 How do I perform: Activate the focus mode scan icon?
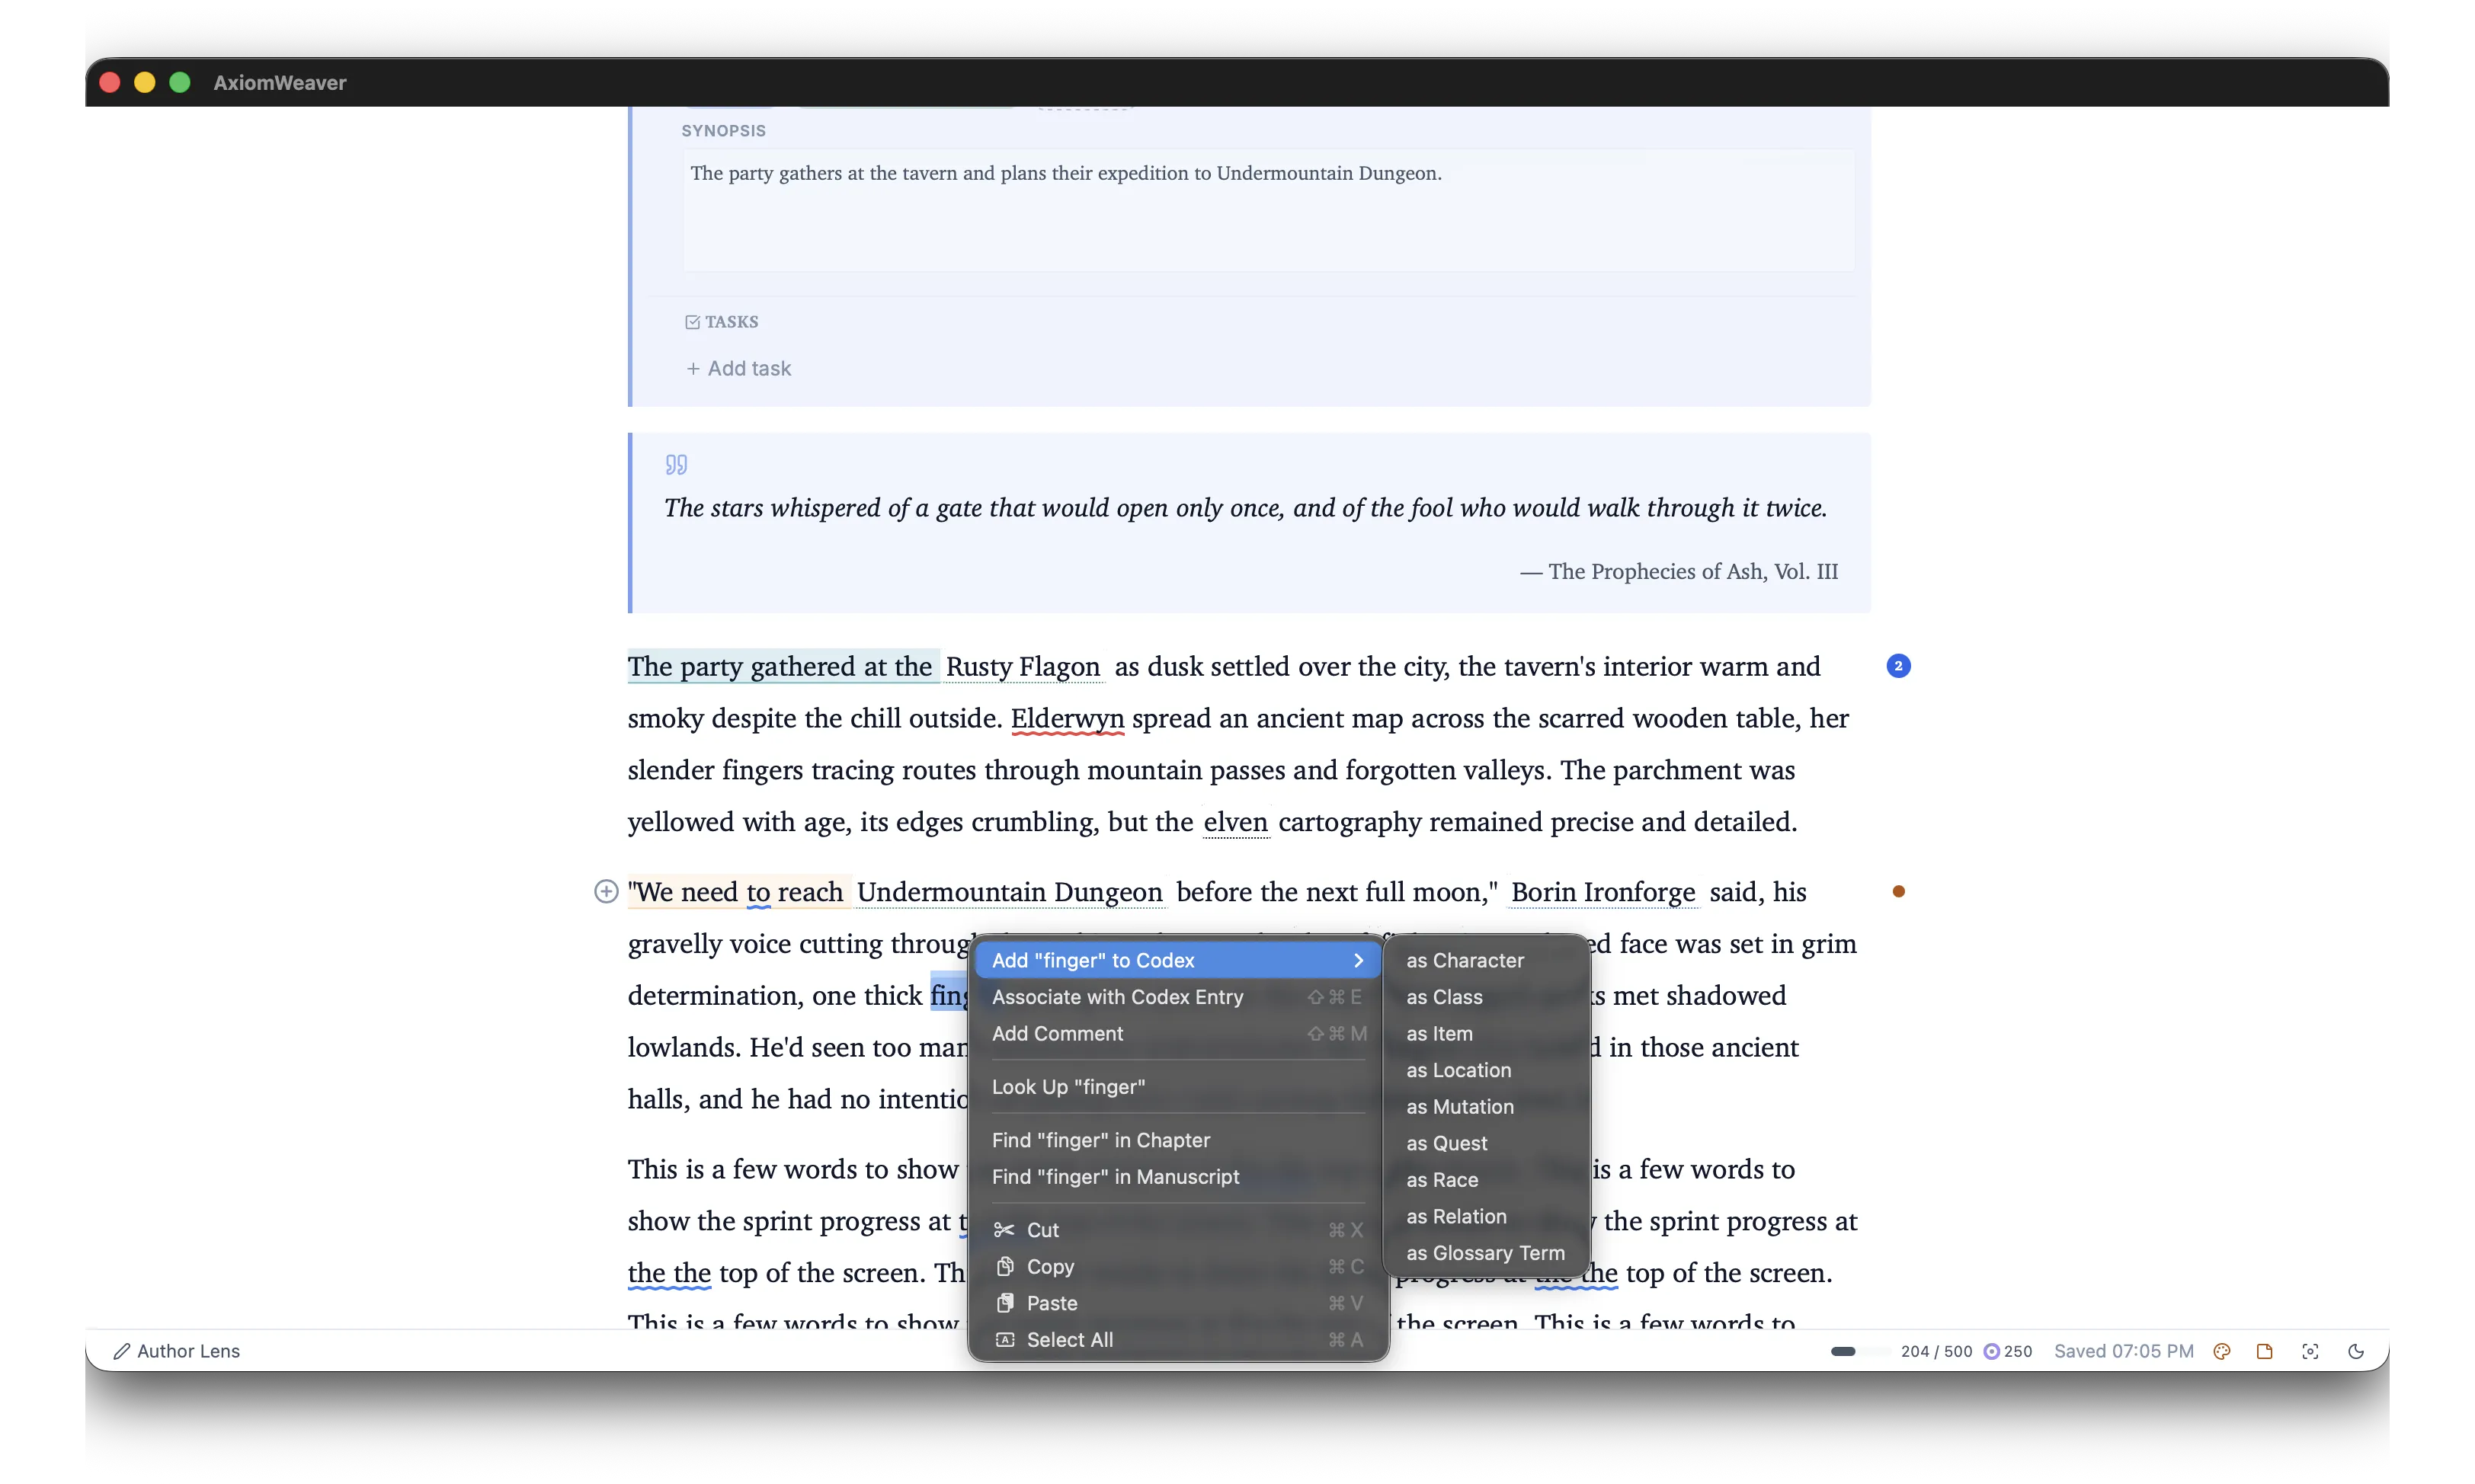(x=2310, y=1351)
